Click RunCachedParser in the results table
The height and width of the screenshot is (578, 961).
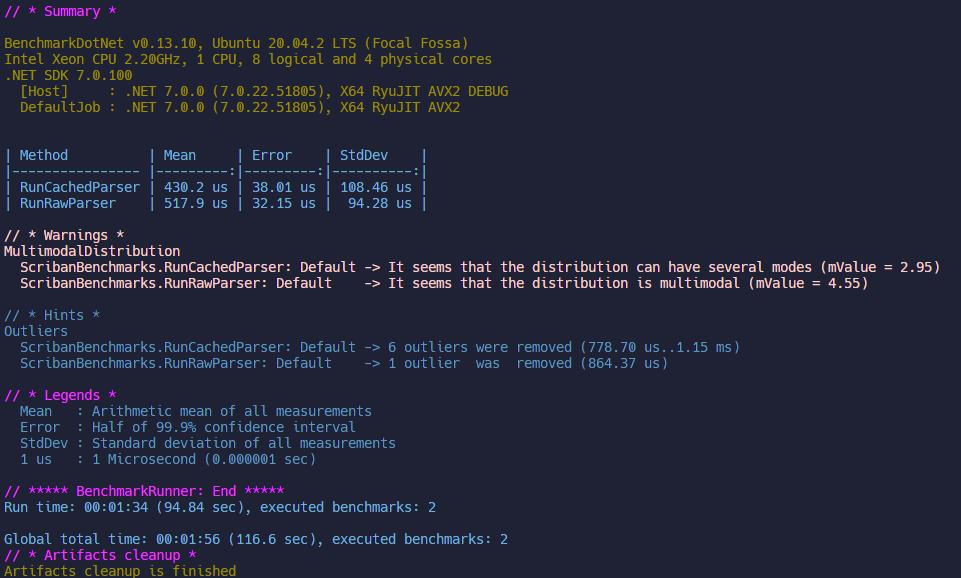click(80, 187)
